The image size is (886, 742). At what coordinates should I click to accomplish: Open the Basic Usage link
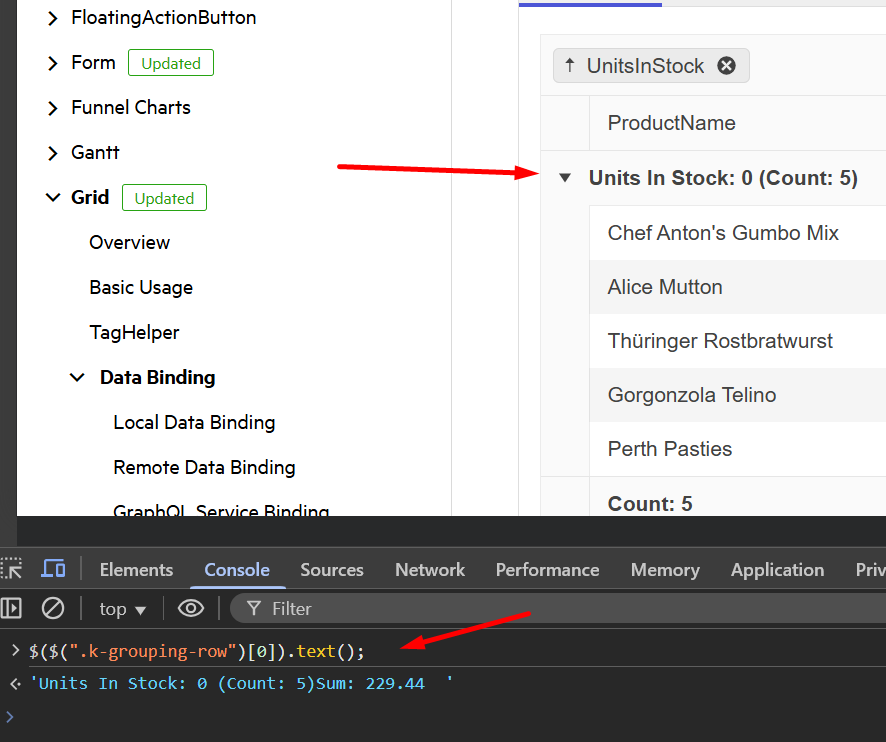point(141,288)
